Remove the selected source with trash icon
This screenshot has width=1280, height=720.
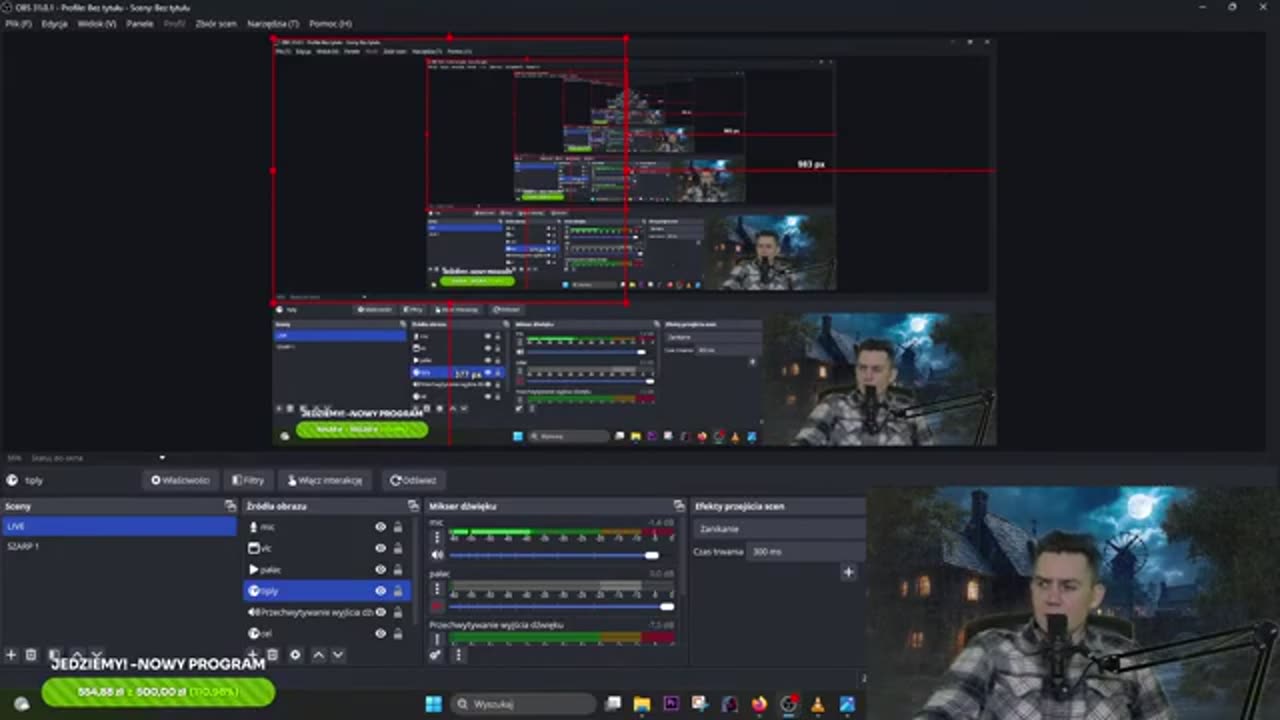click(272, 655)
